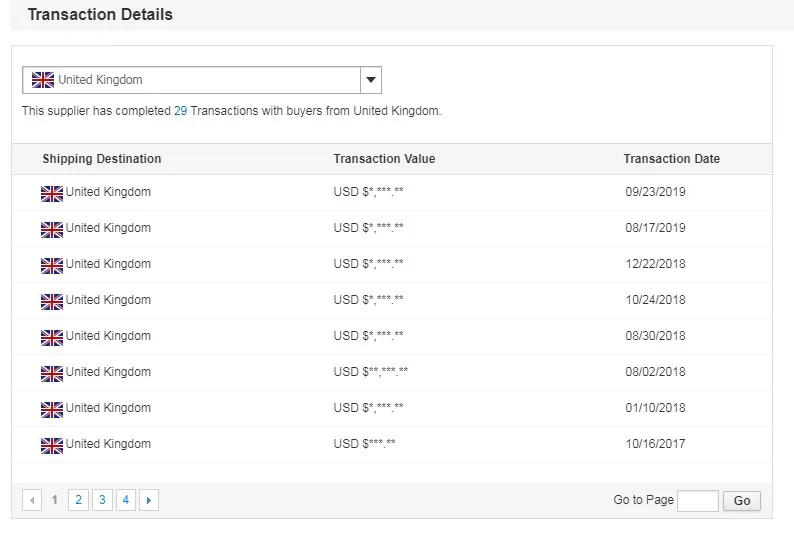Jump to page 3 of transactions

point(102,500)
